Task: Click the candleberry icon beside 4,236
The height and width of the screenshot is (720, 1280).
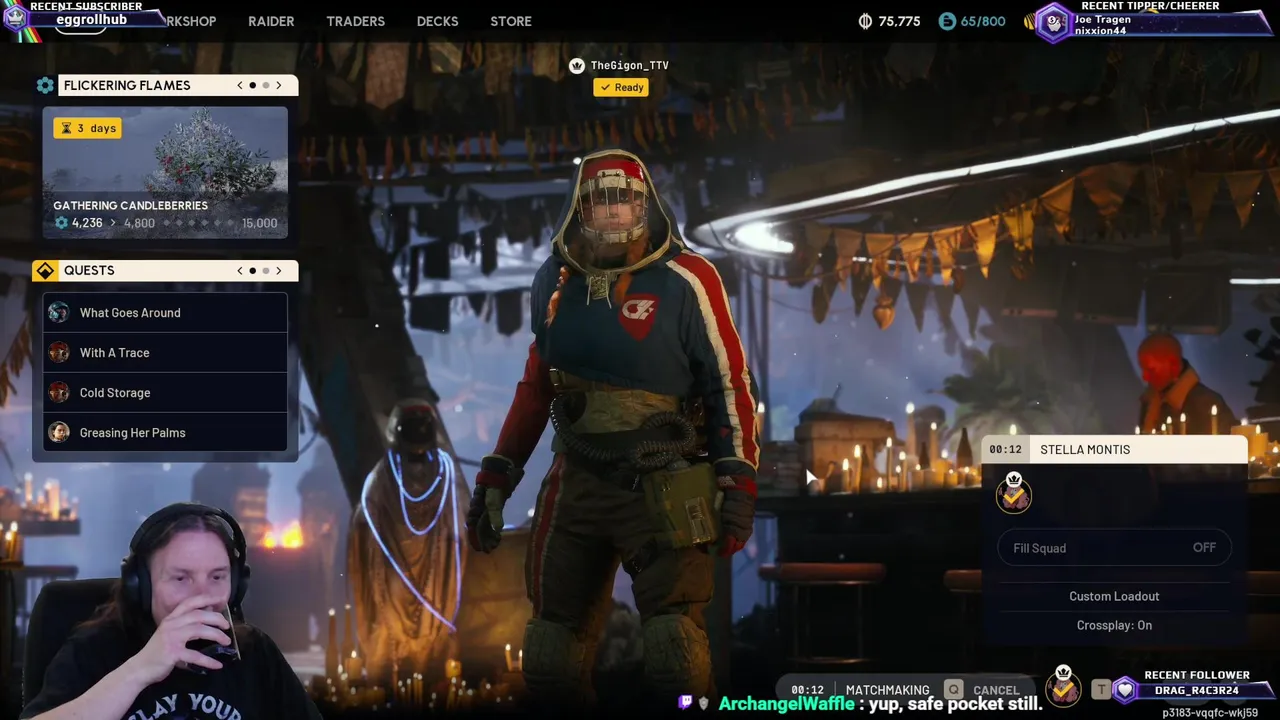Action: click(x=61, y=223)
